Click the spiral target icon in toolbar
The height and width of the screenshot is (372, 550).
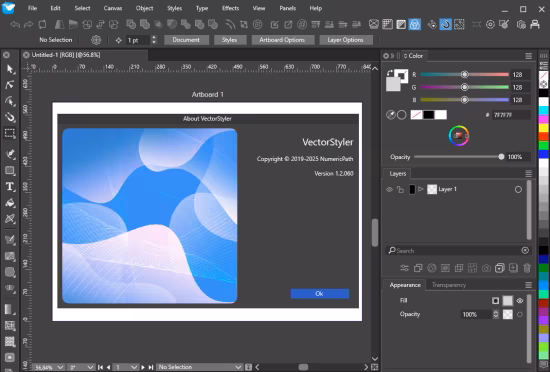(258, 25)
